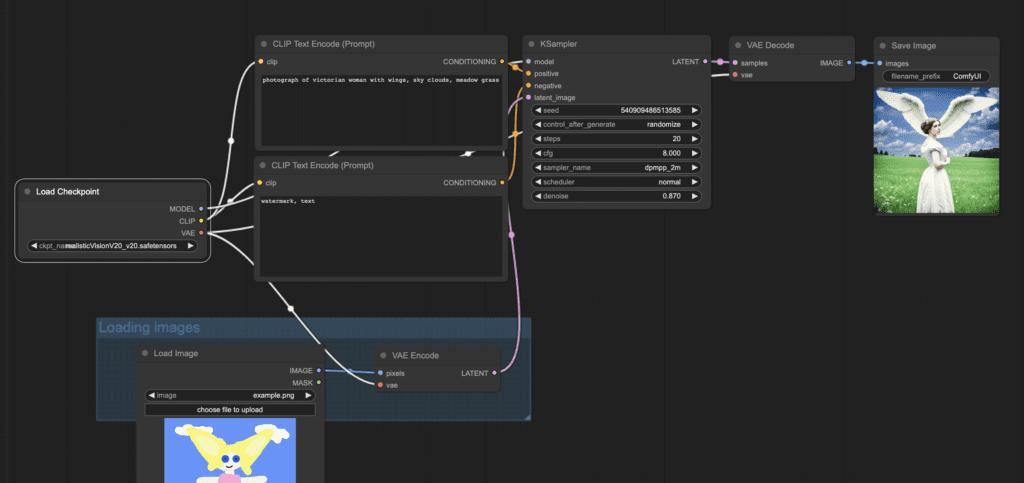The height and width of the screenshot is (483, 1024).
Task: Click the Save Image node's collapse dot
Action: 885,45
